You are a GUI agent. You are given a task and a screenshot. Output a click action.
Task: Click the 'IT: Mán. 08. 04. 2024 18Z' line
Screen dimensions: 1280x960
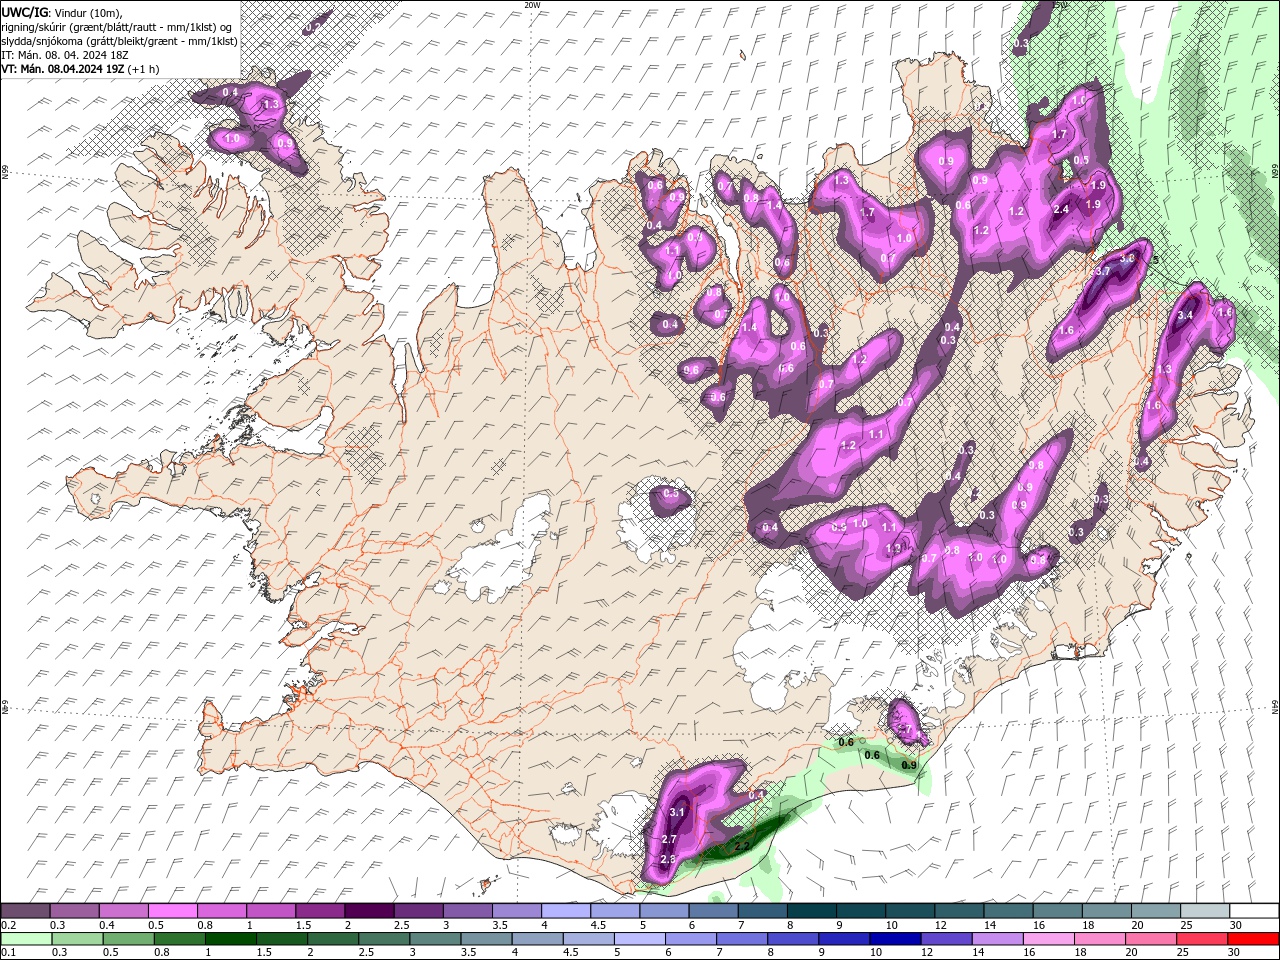[67, 56]
